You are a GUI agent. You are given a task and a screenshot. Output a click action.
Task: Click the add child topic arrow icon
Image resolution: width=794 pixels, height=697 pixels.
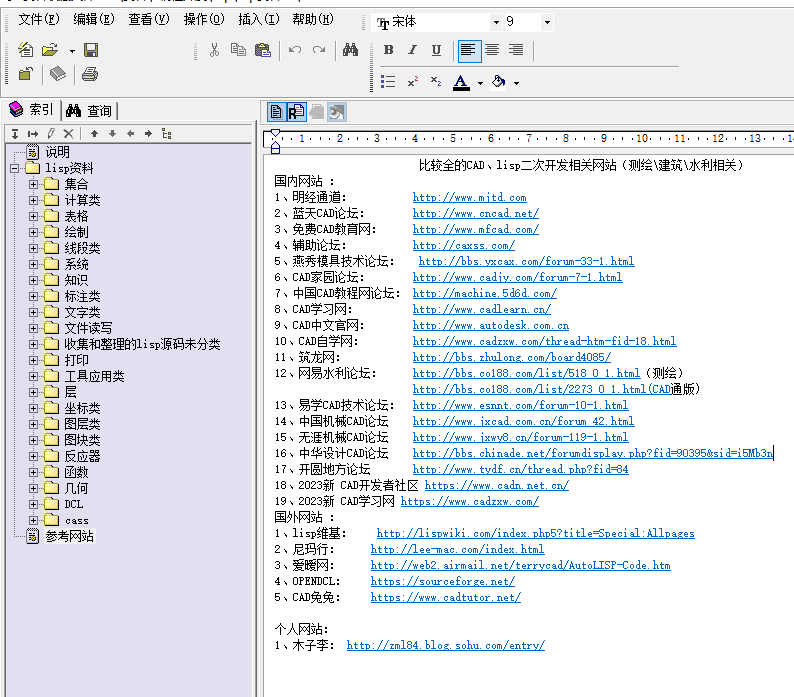click(33, 134)
